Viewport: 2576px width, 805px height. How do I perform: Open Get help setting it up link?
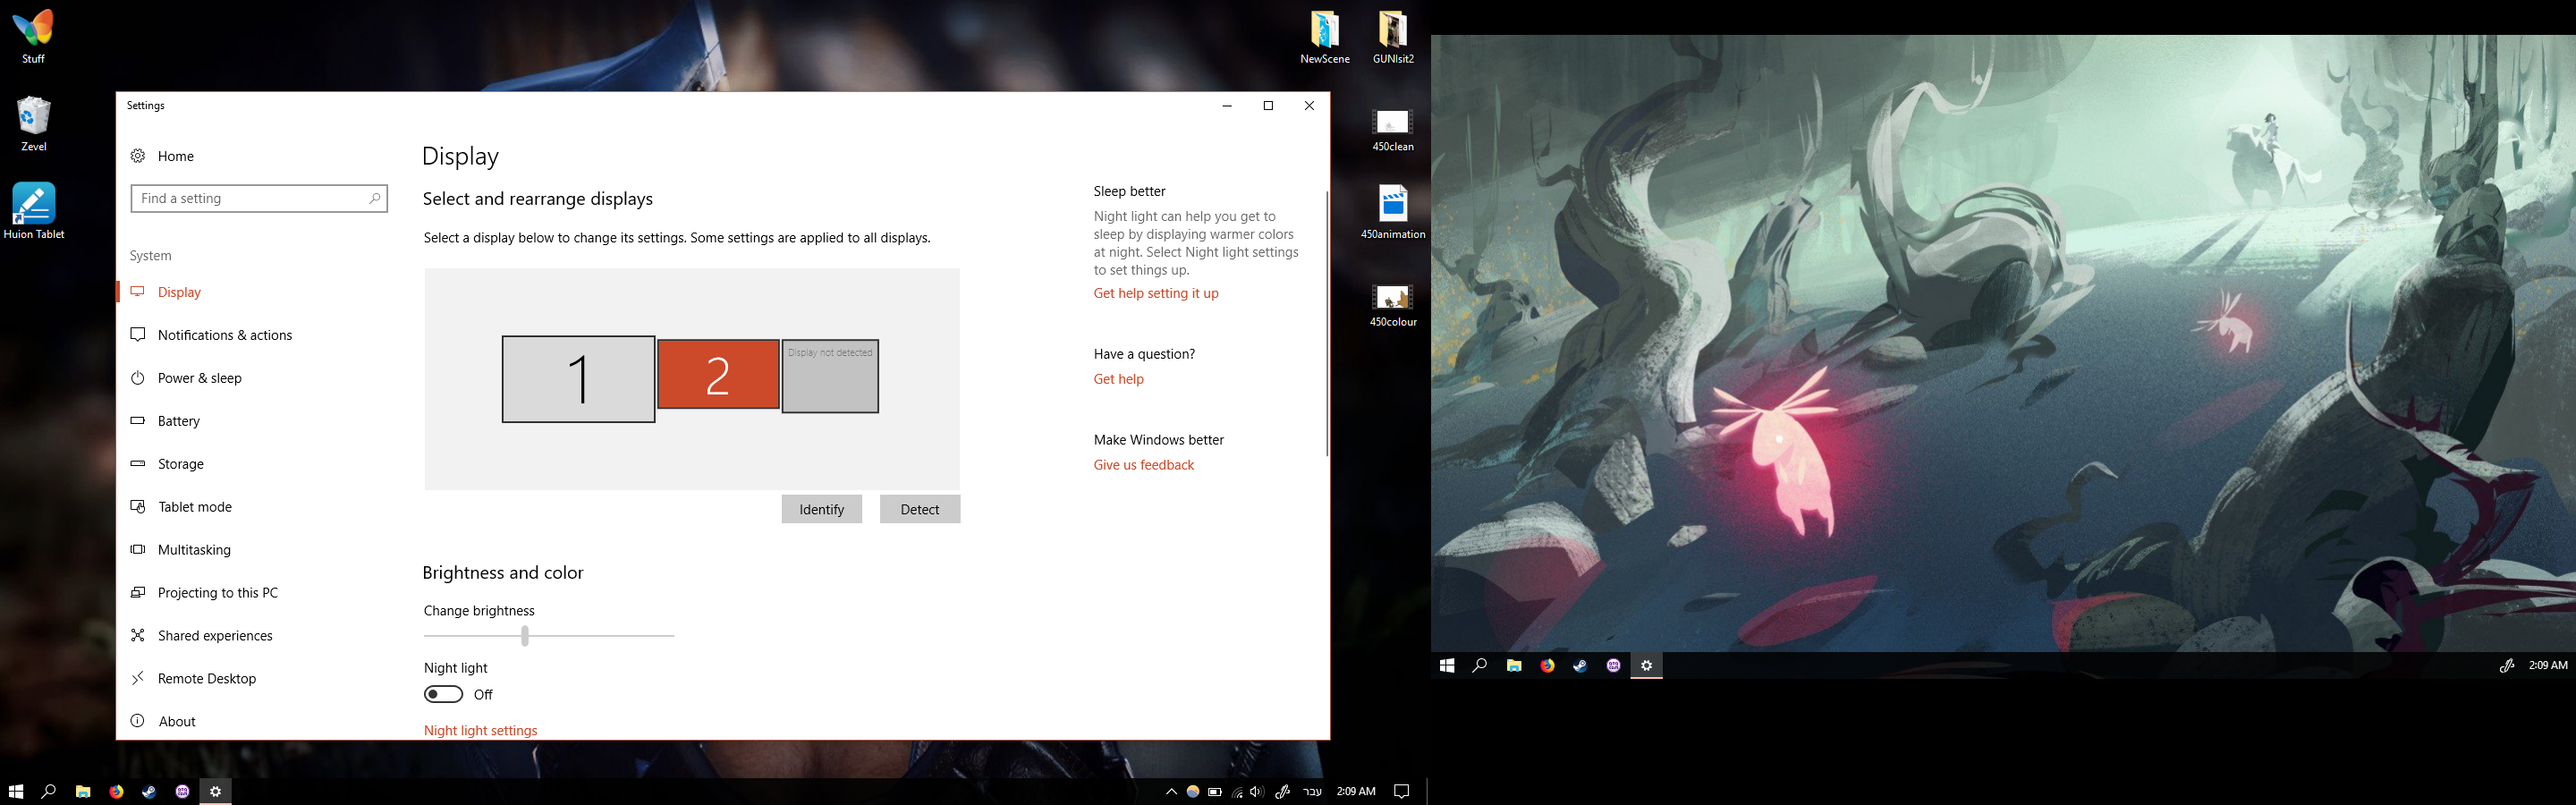pos(1156,293)
